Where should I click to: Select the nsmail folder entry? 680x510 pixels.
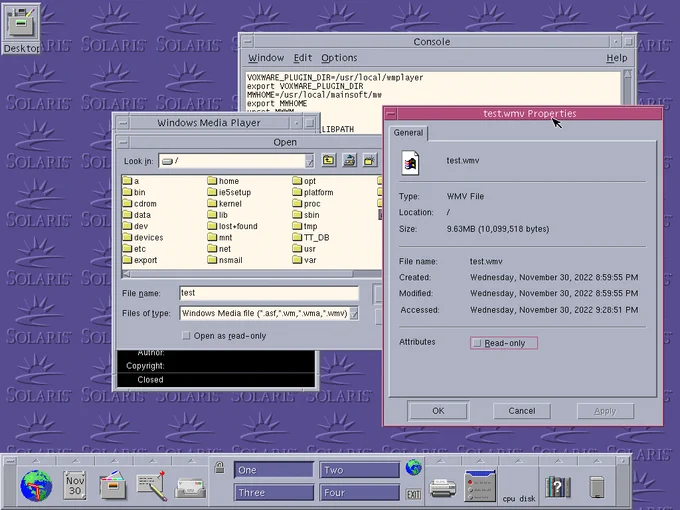point(225,260)
